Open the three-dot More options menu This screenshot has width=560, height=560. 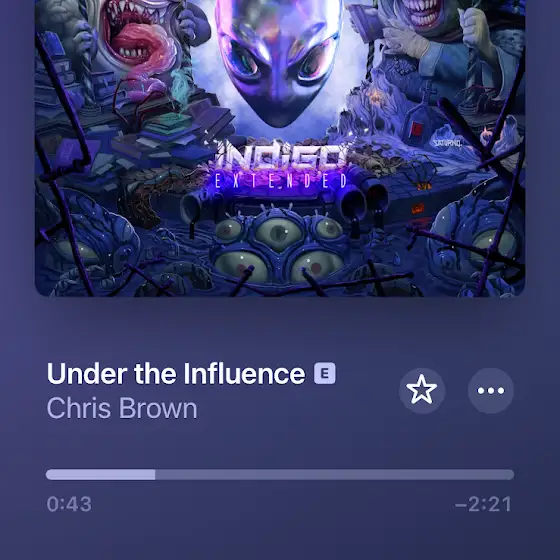[491, 390]
